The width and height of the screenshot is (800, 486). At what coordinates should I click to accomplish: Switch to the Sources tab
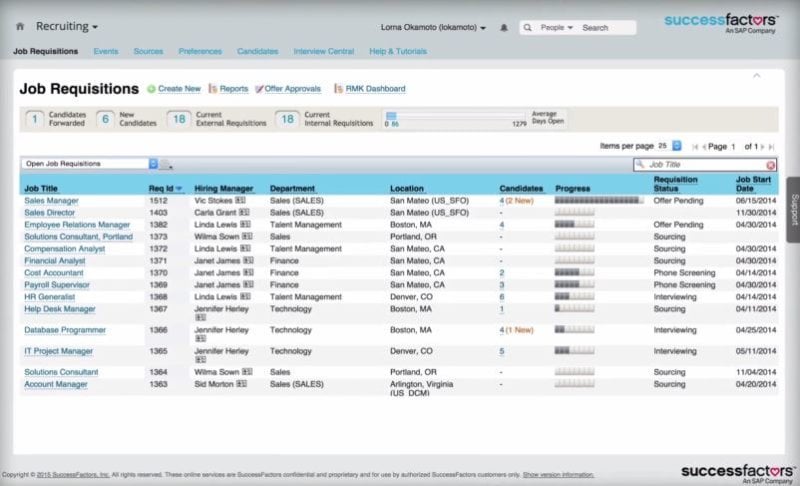[148, 52]
